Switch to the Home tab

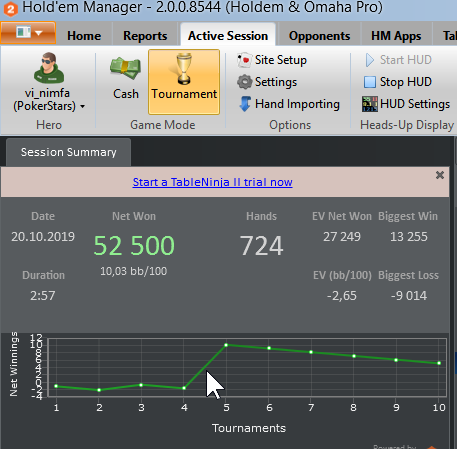coord(84,36)
